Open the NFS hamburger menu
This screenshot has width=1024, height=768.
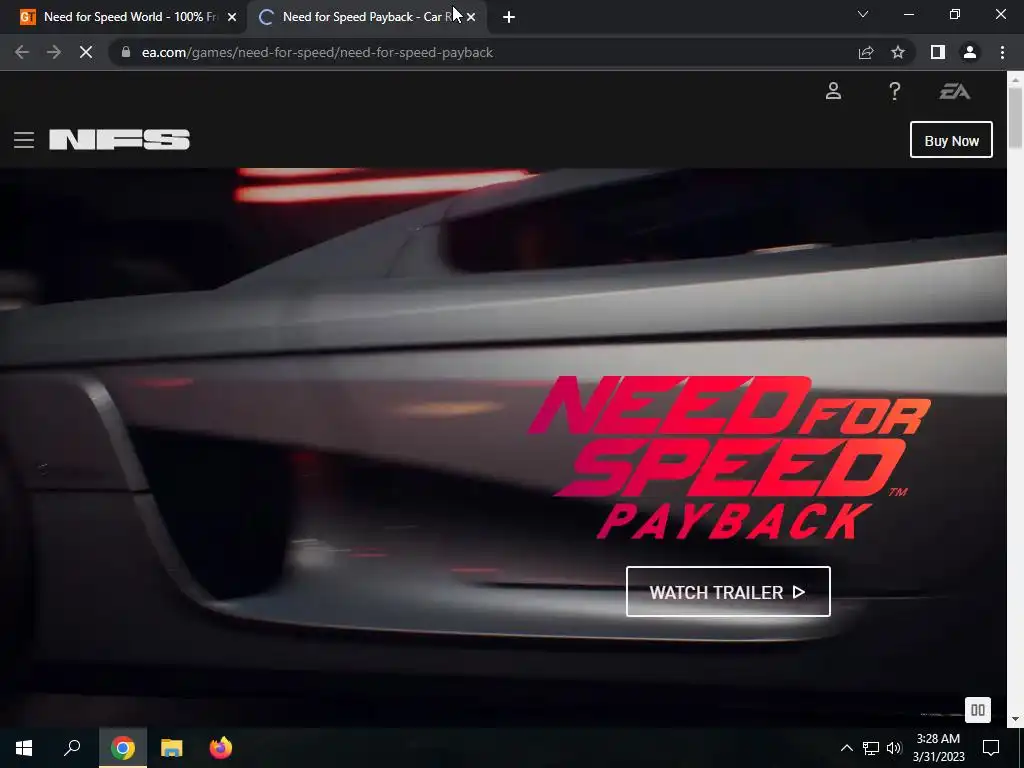(24, 140)
